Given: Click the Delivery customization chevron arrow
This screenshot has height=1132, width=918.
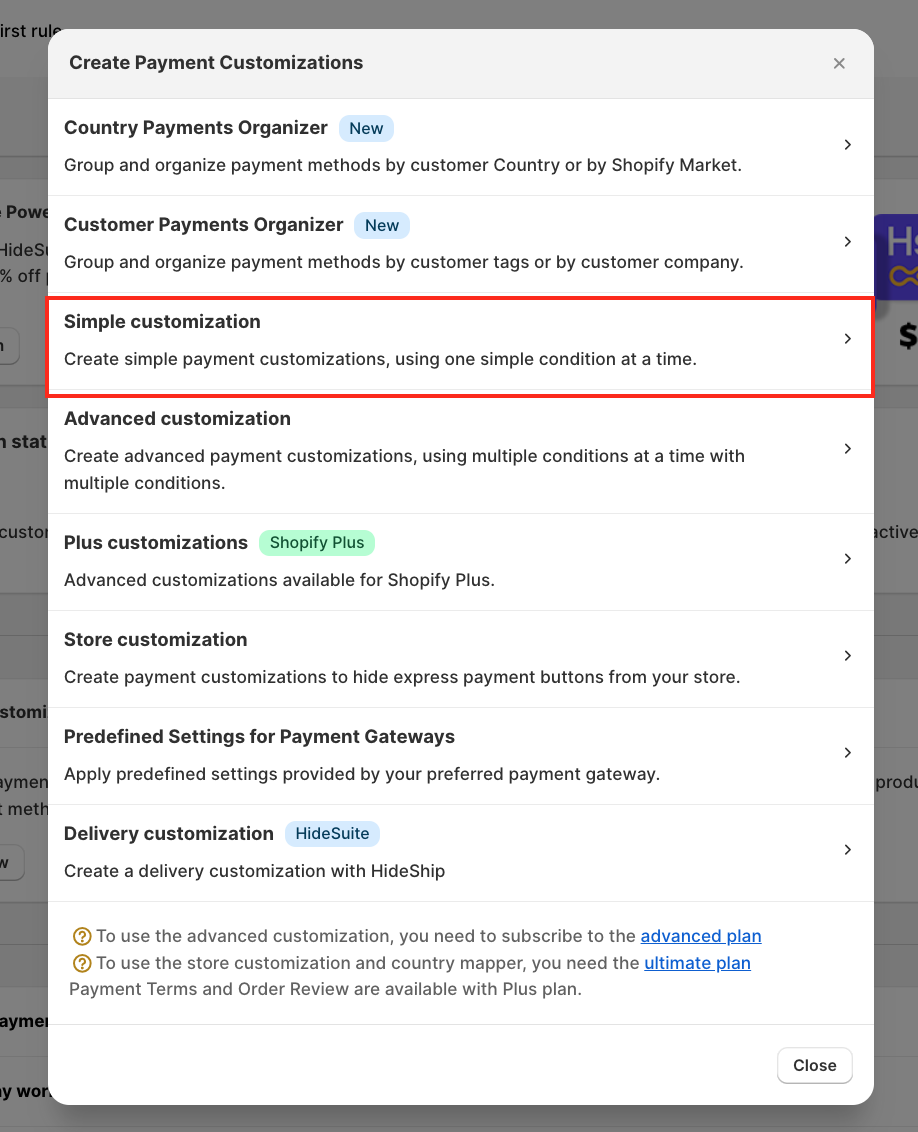Looking at the screenshot, I should pos(847,850).
